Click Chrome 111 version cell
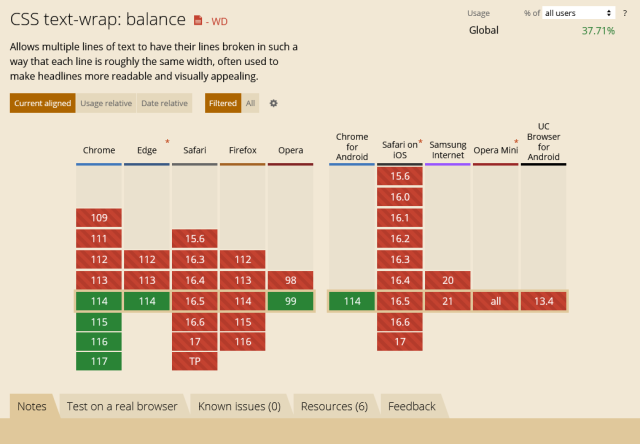640x444 pixels. [99, 239]
